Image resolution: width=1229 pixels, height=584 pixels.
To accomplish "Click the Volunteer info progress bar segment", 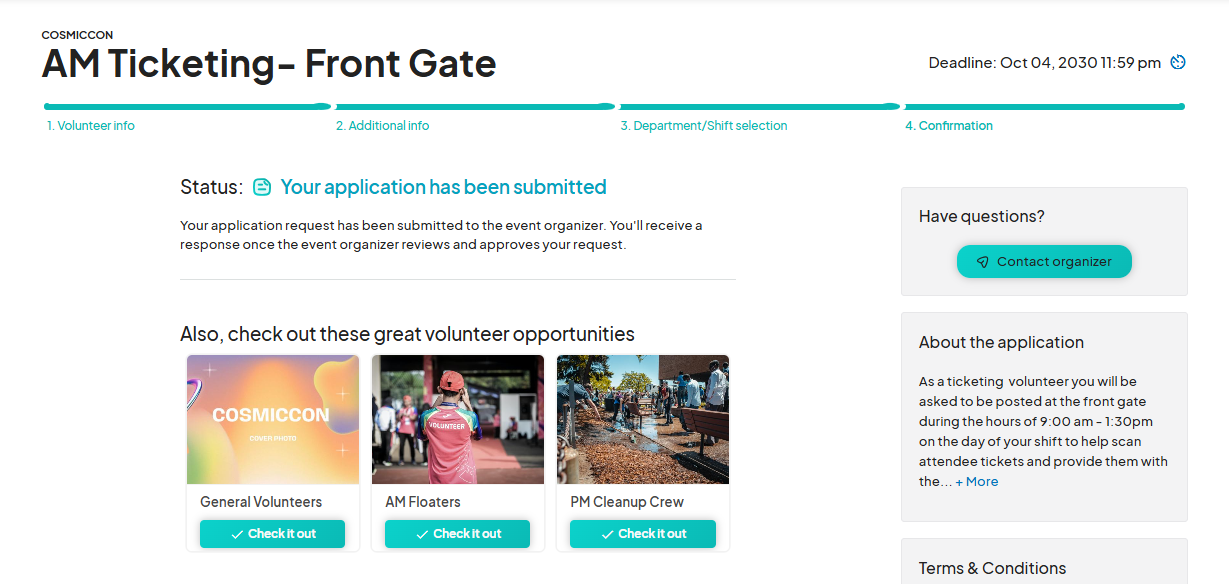I will [187, 106].
